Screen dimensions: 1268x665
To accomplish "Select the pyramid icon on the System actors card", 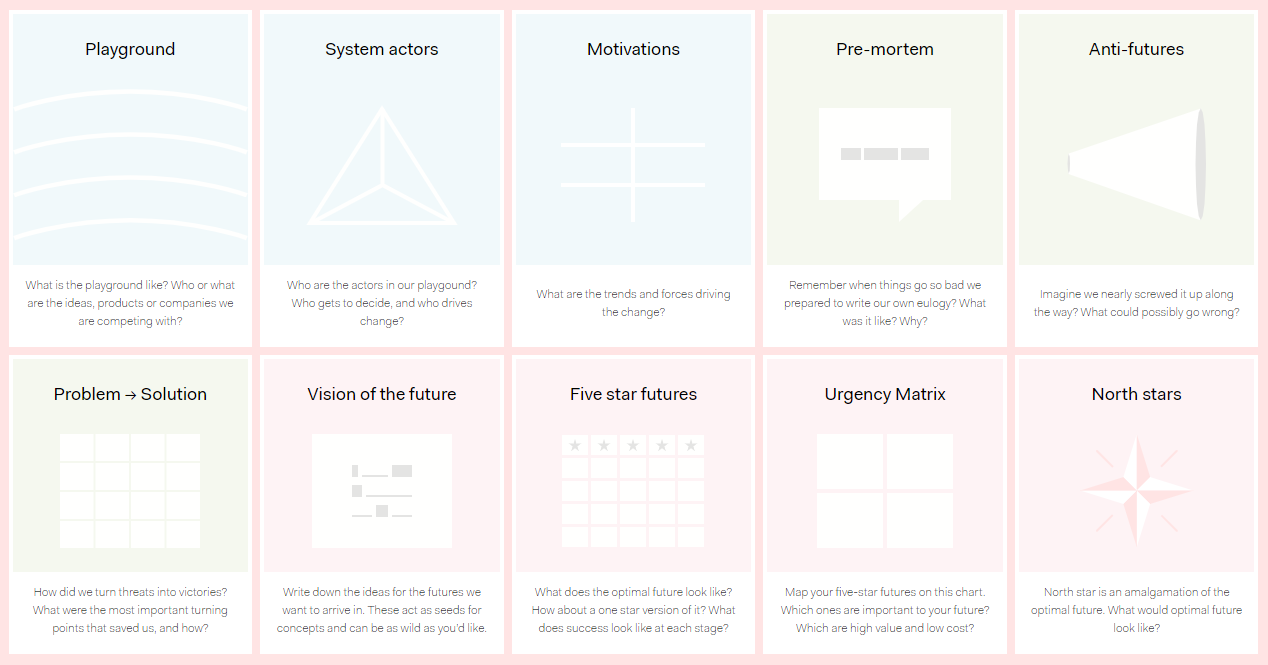I will [x=381, y=170].
